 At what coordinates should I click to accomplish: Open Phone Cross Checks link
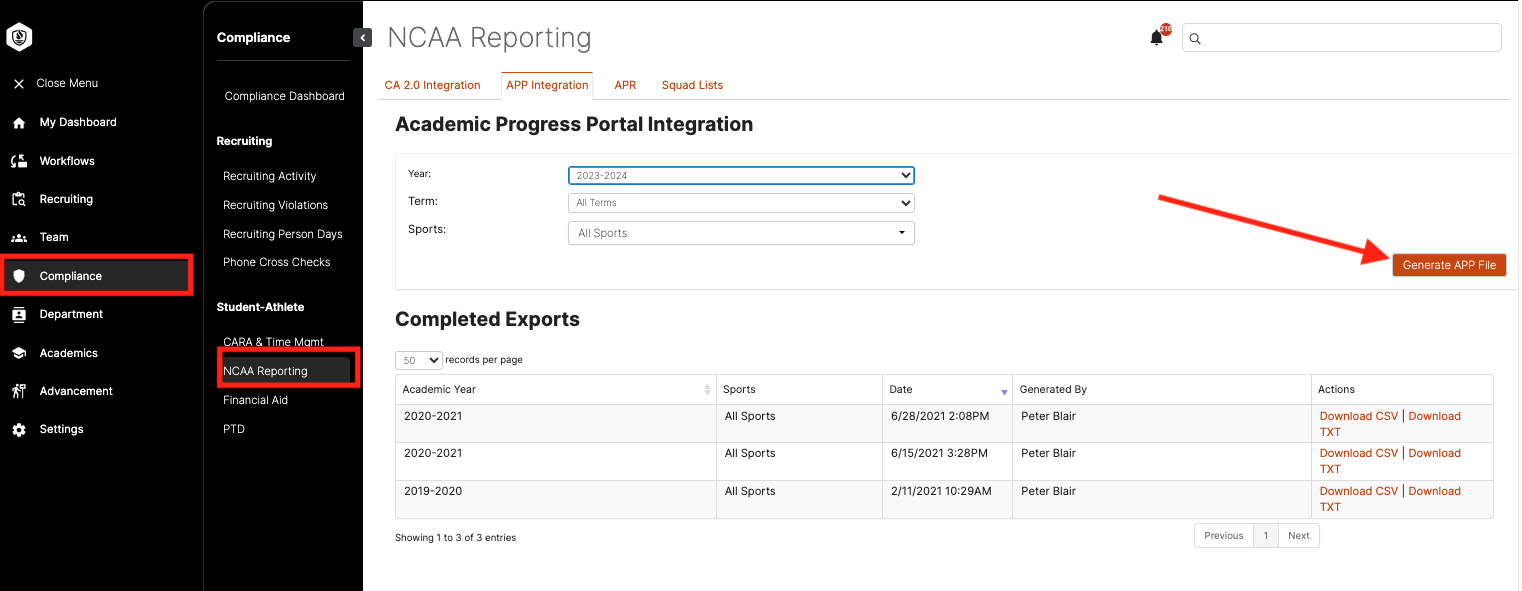[276, 263]
